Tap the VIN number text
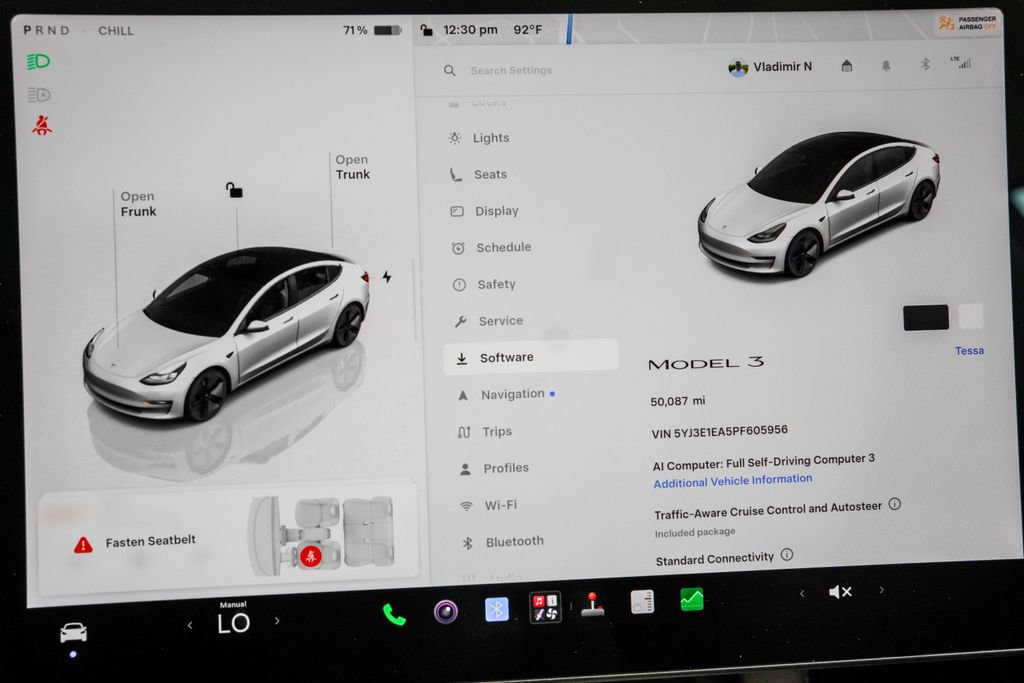The width and height of the screenshot is (1024, 683). 719,432
